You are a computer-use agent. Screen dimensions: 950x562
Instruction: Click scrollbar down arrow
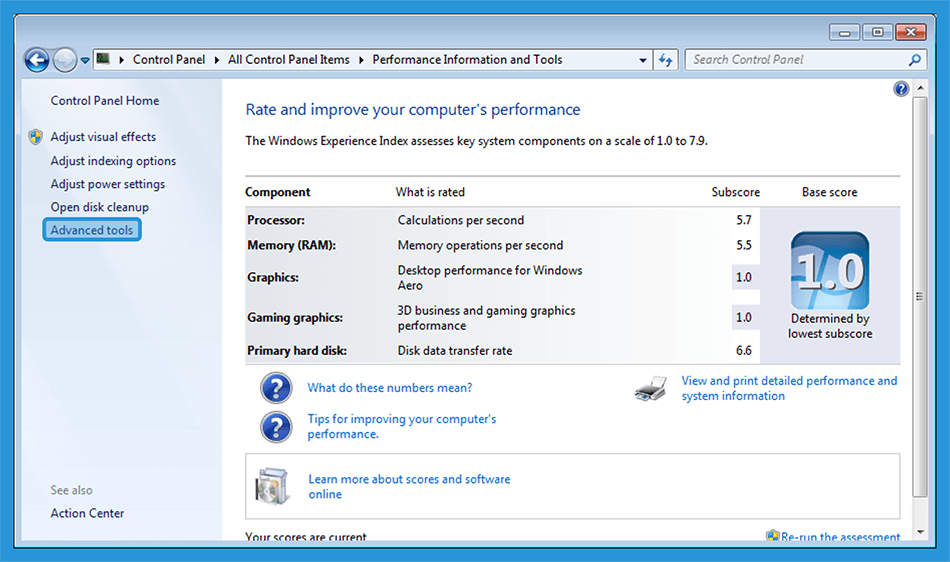[x=920, y=532]
